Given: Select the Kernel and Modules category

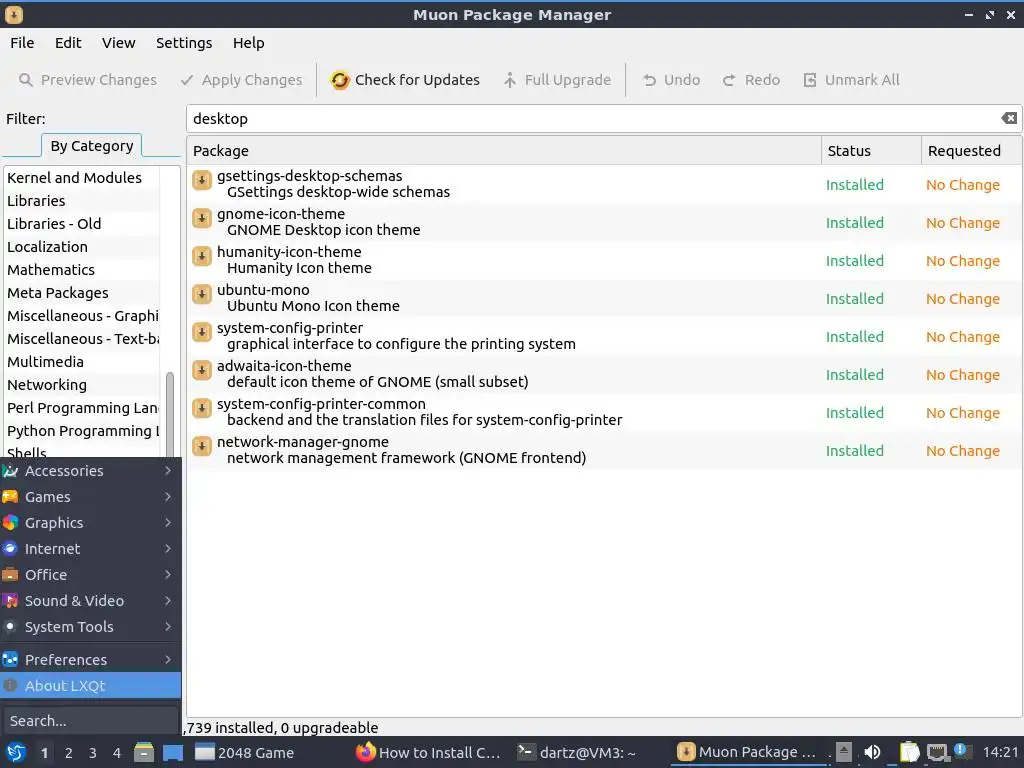Looking at the screenshot, I should 82,178.
